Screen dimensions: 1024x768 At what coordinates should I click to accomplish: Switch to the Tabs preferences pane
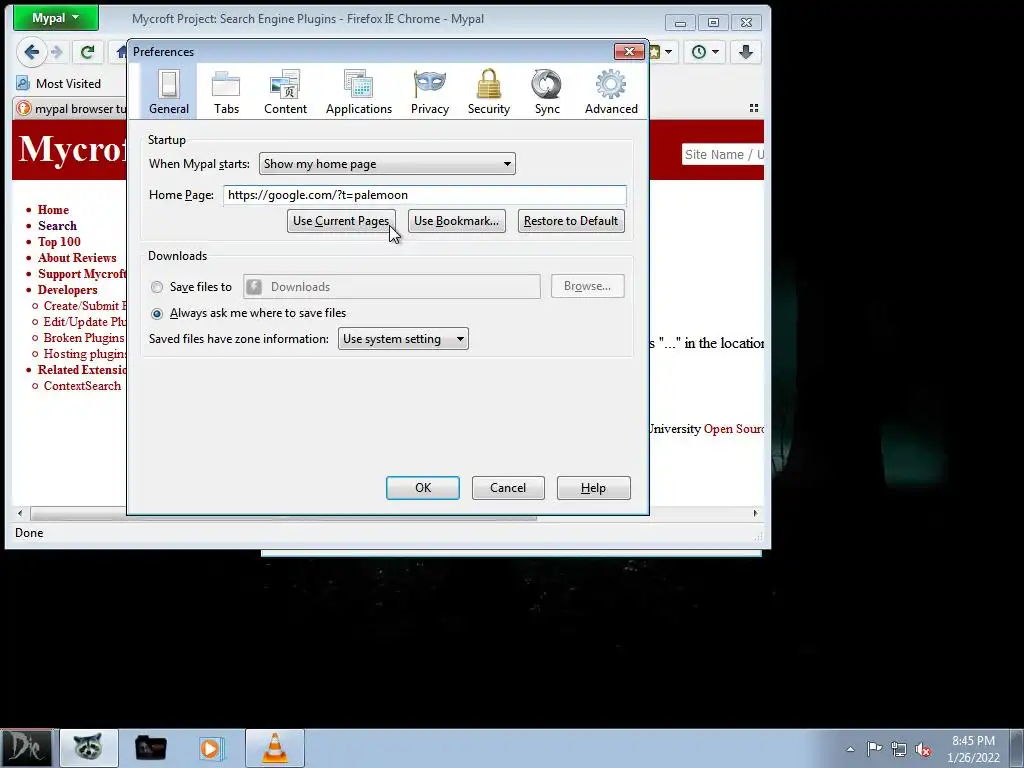tap(226, 92)
